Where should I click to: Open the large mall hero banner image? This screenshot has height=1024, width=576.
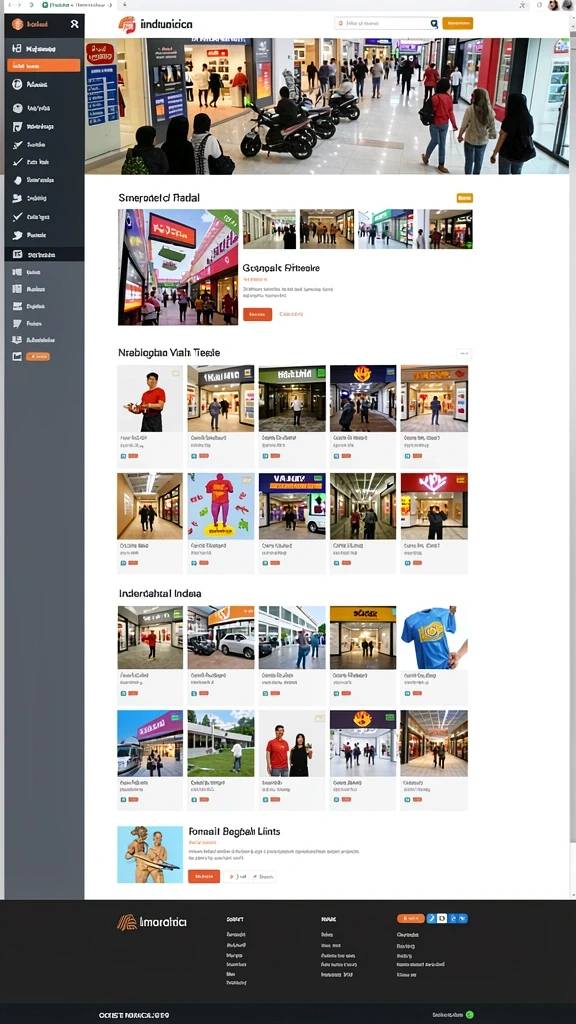pos(327,106)
